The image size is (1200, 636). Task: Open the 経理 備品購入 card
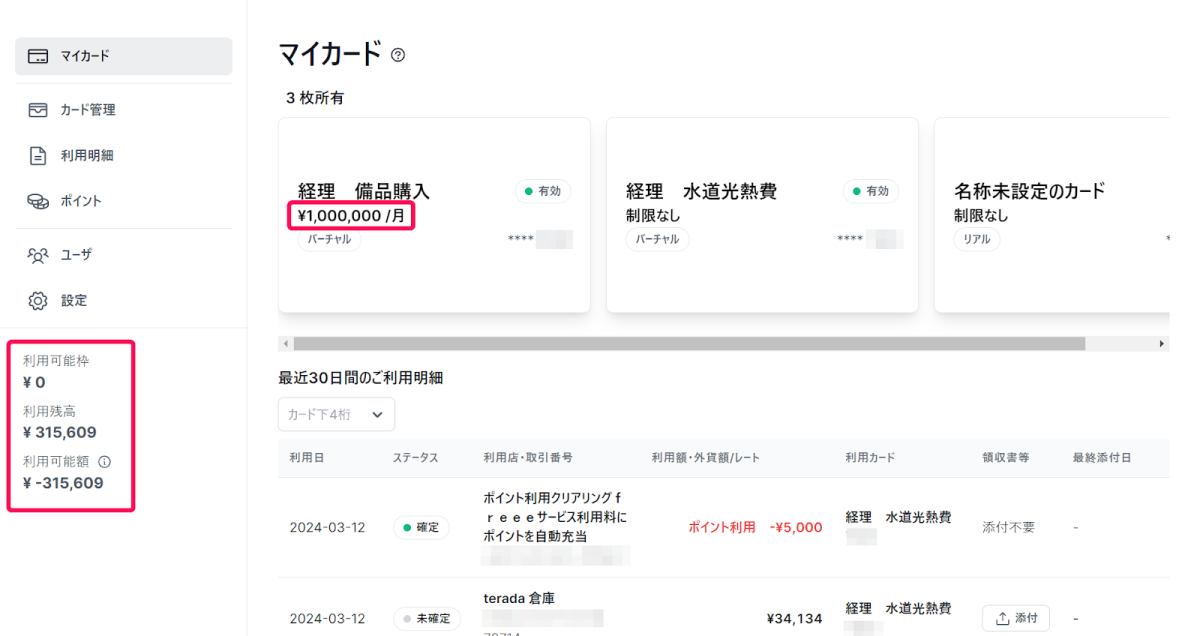click(434, 215)
